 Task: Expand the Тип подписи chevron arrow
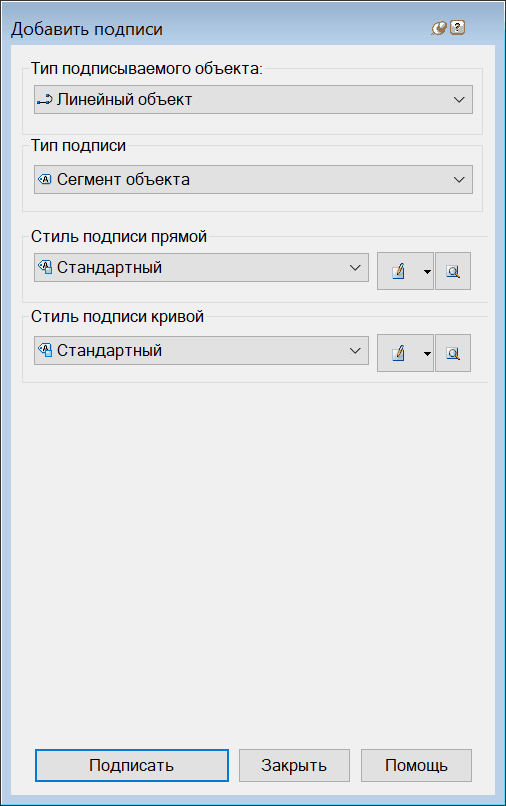(459, 179)
